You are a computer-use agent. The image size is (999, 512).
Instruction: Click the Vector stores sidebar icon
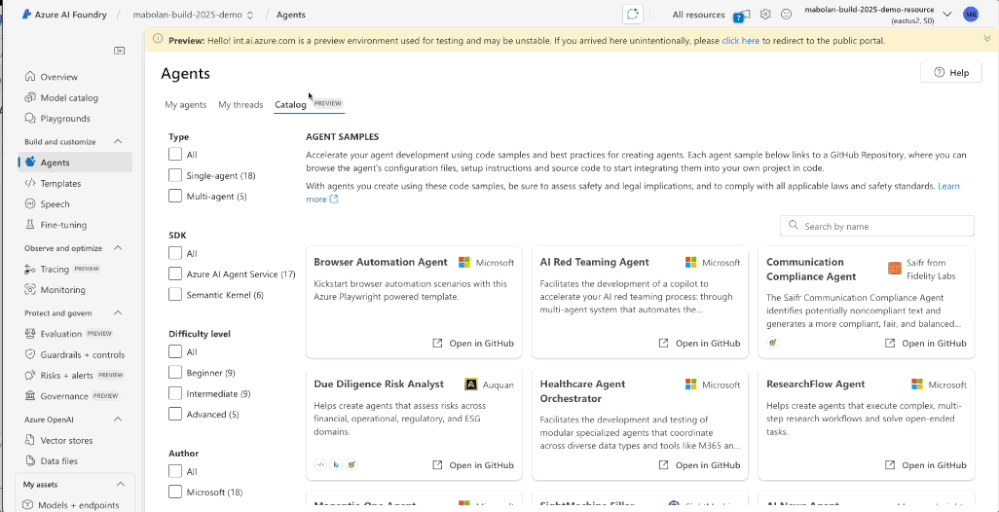pos(31,440)
